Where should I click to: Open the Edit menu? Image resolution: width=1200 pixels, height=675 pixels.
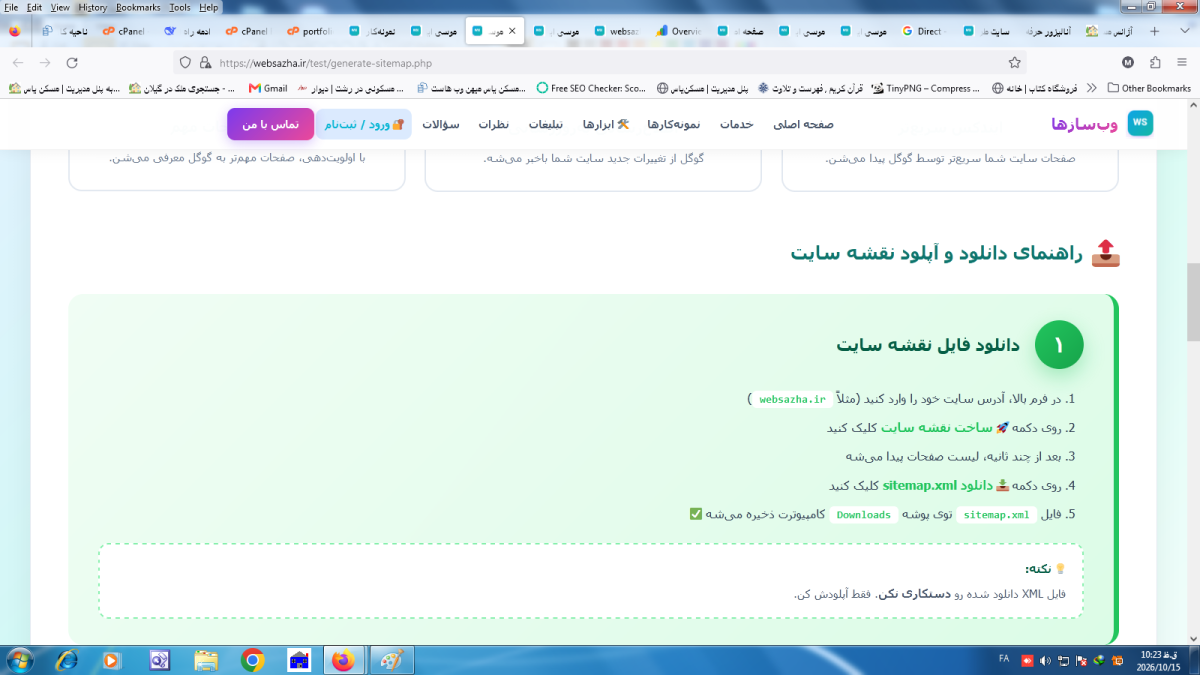pos(34,7)
